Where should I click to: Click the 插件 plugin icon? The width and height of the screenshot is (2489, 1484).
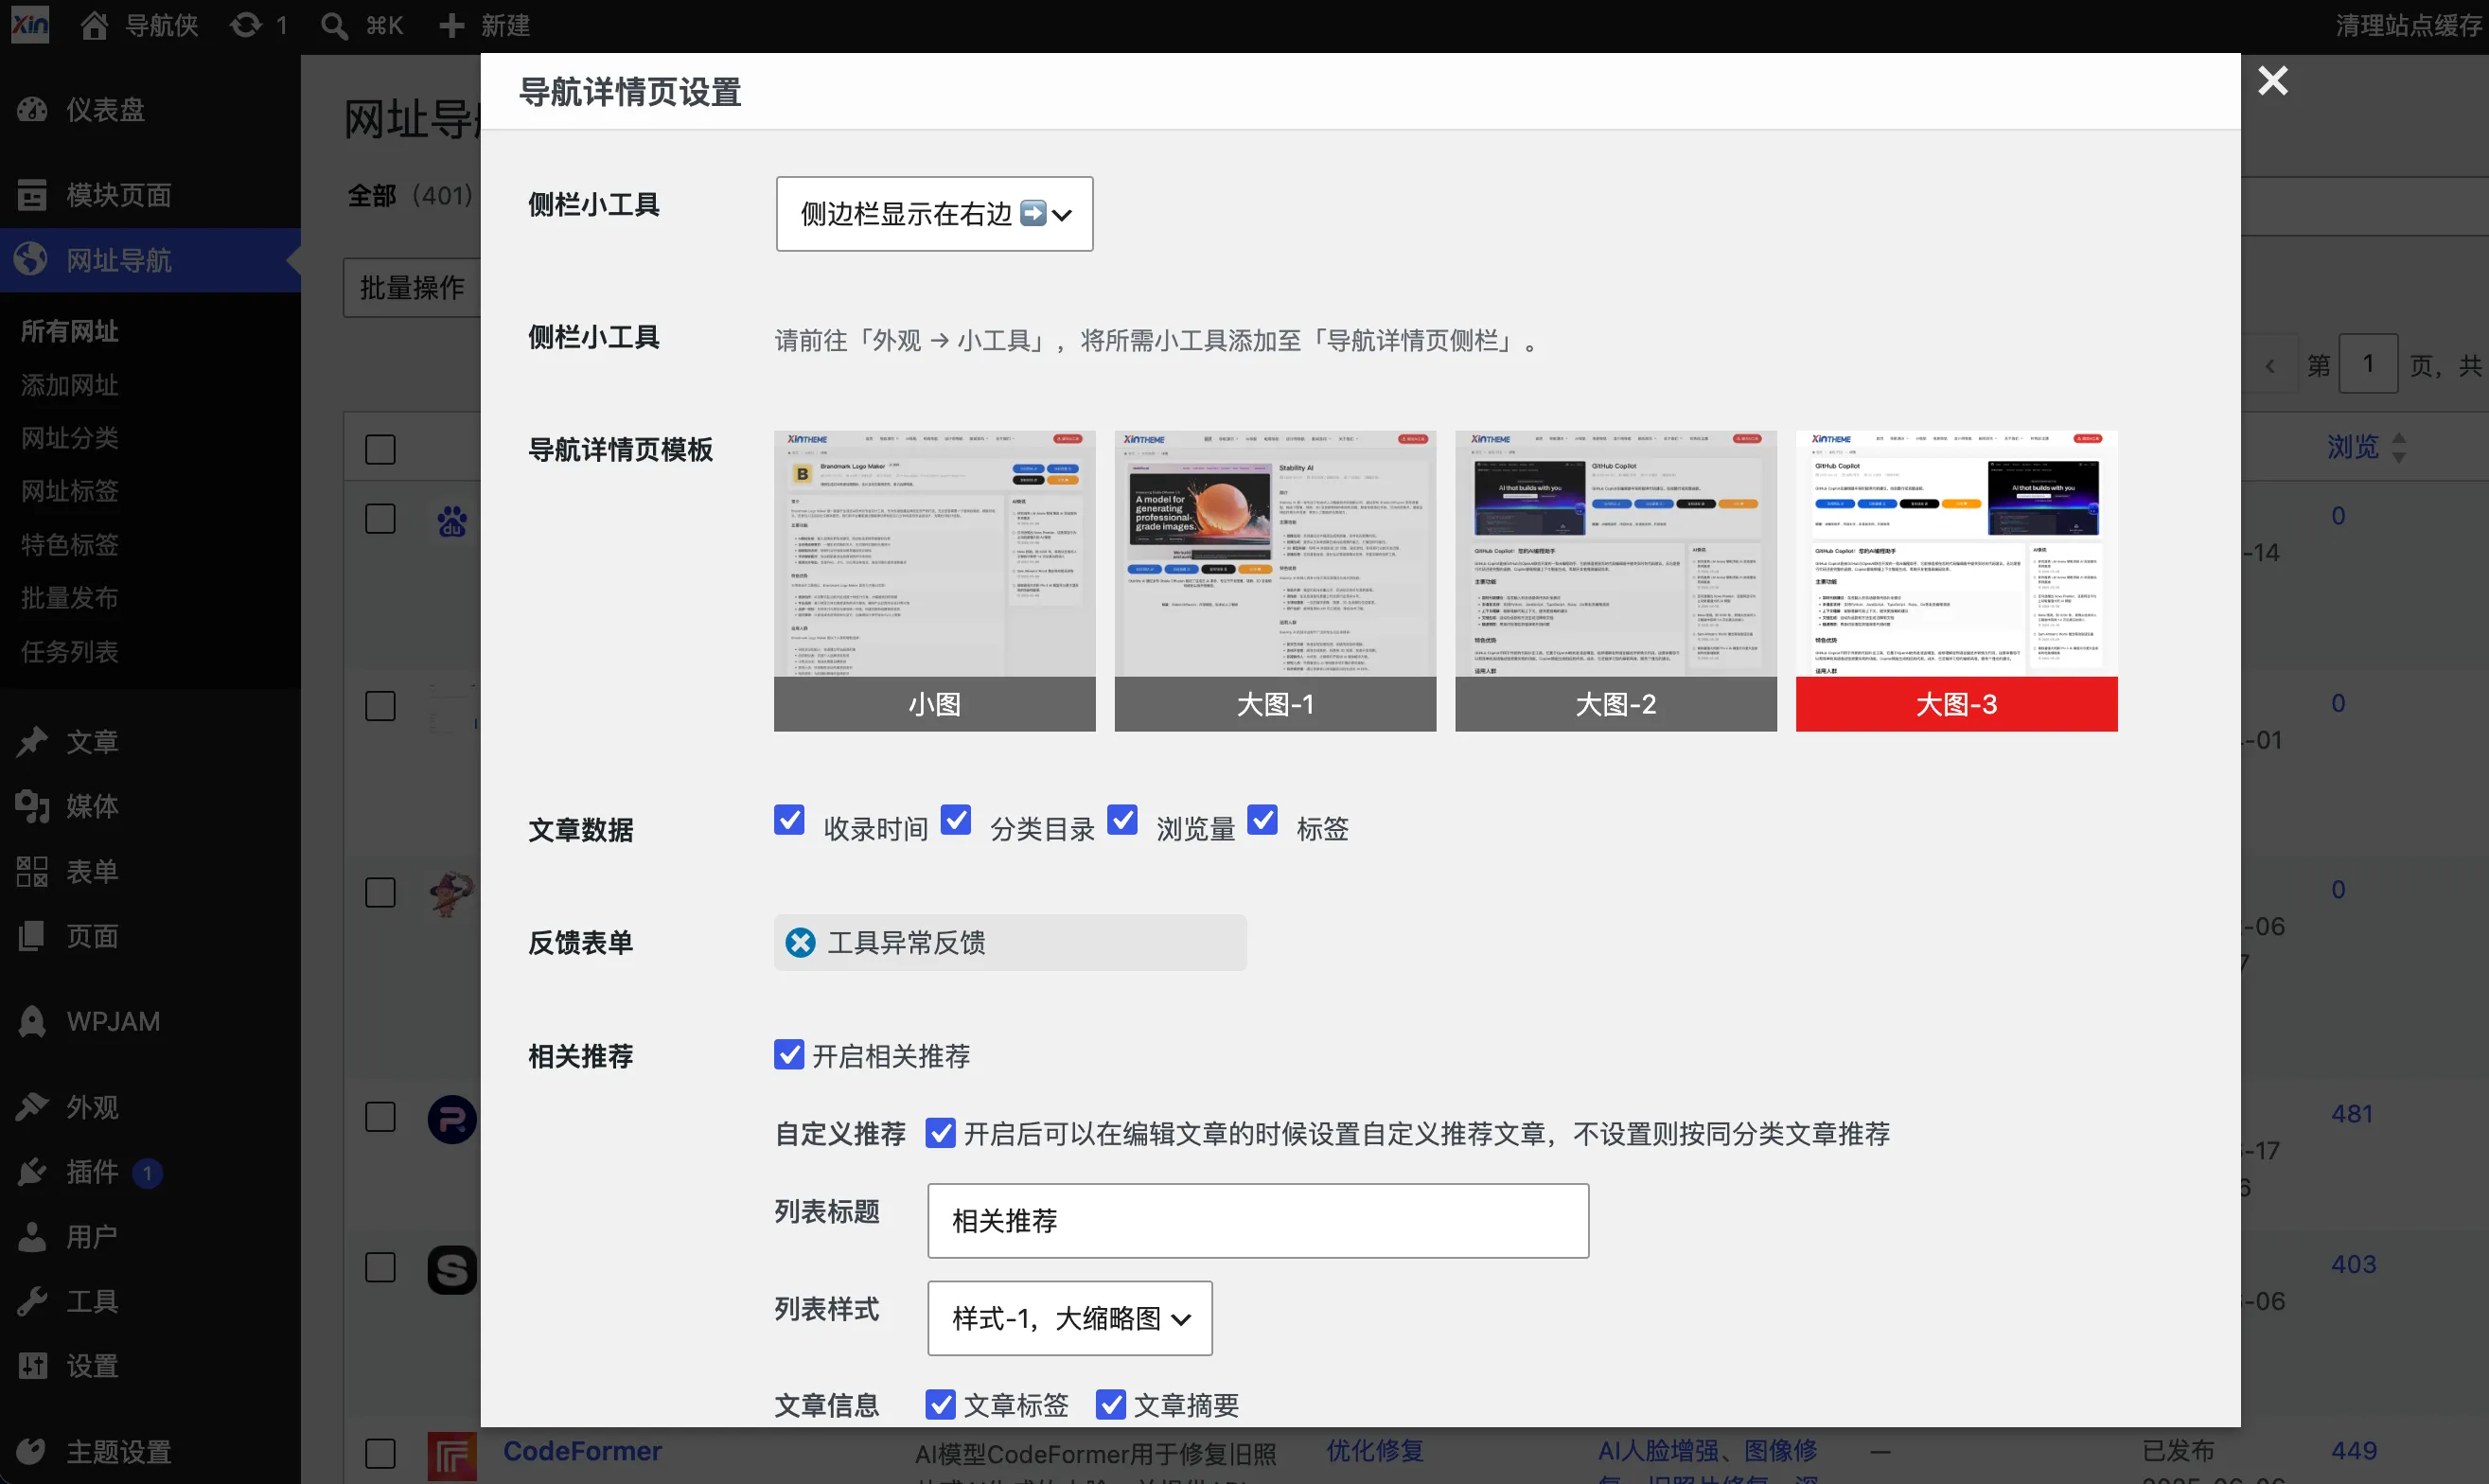32,1171
